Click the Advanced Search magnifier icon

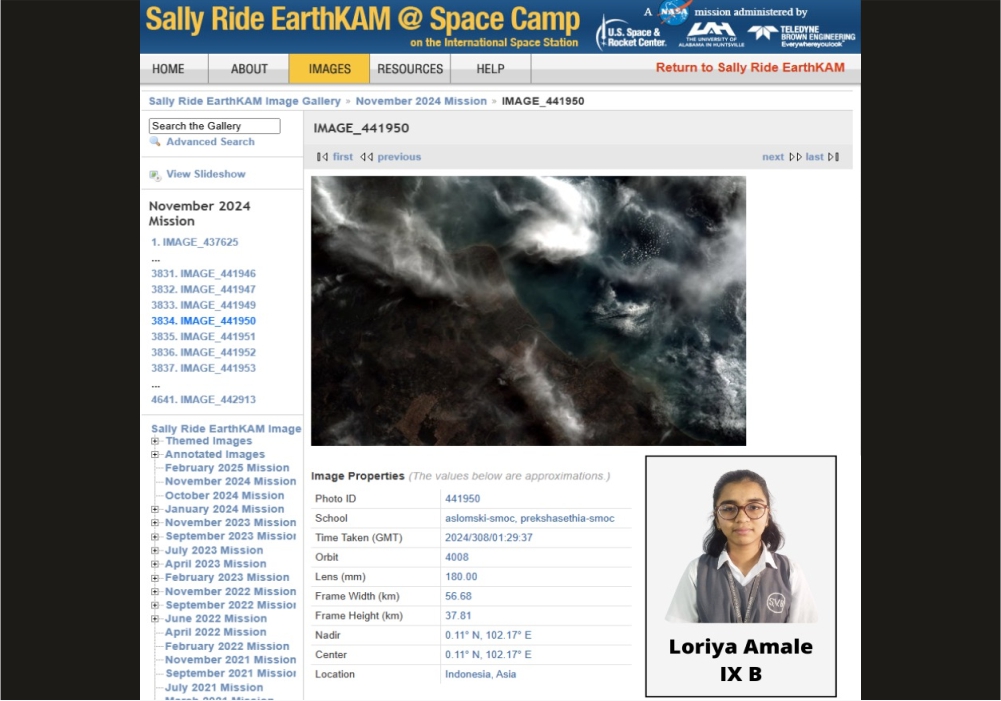coord(155,142)
